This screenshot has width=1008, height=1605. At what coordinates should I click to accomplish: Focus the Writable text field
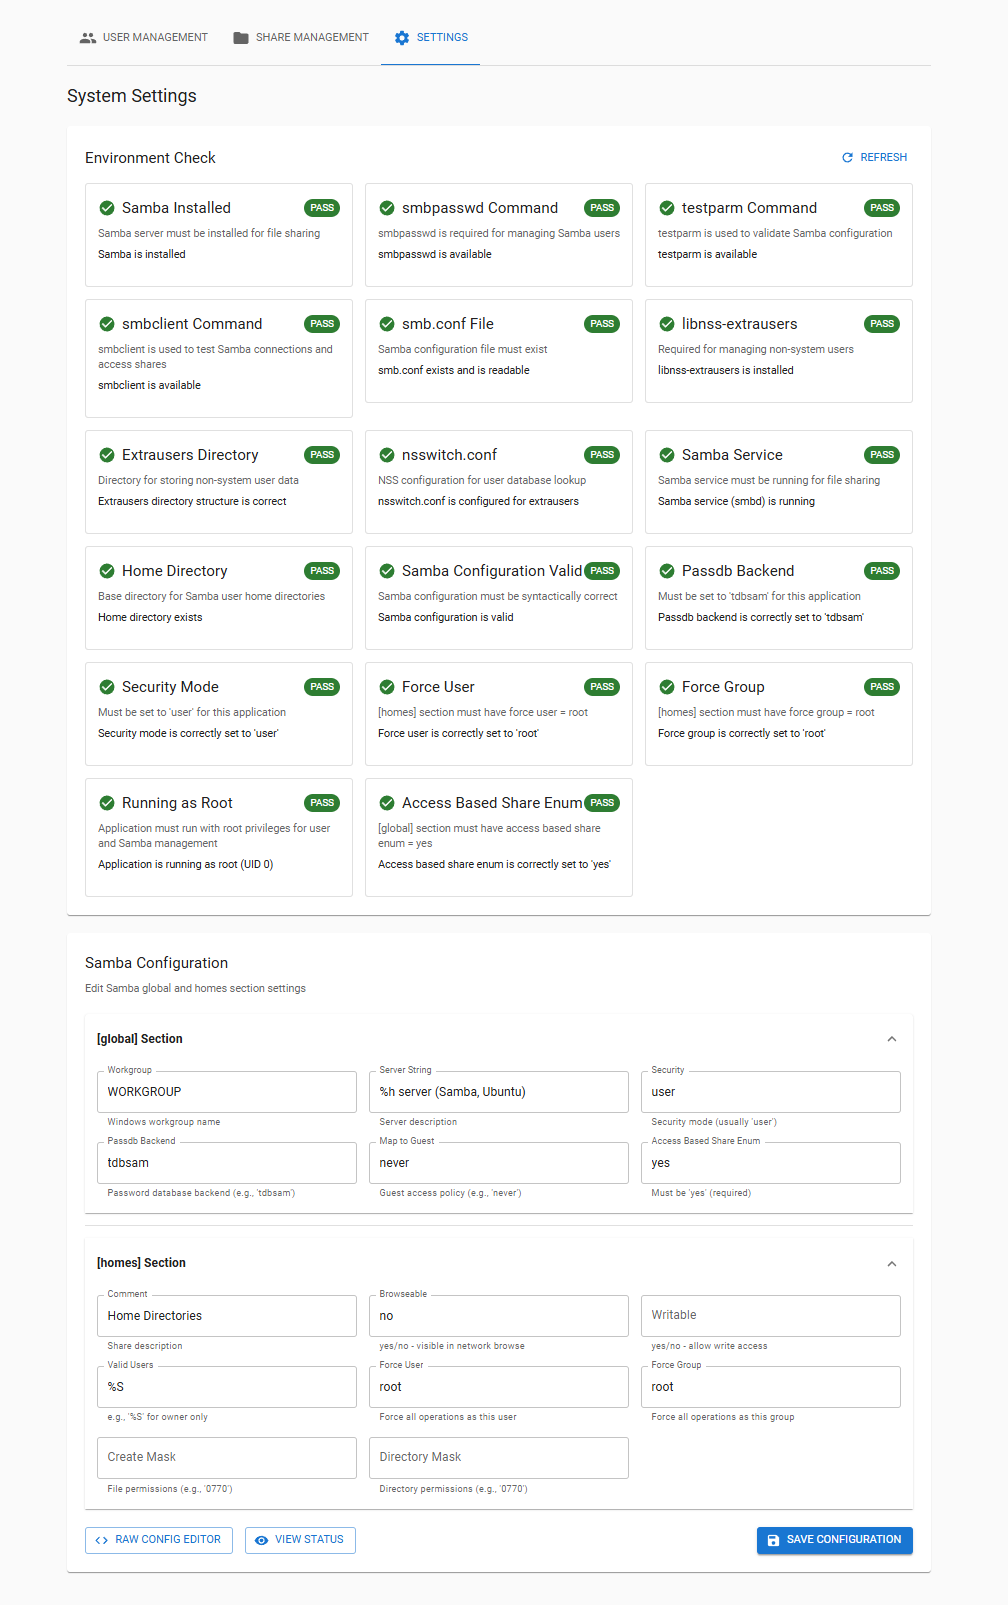click(770, 1316)
